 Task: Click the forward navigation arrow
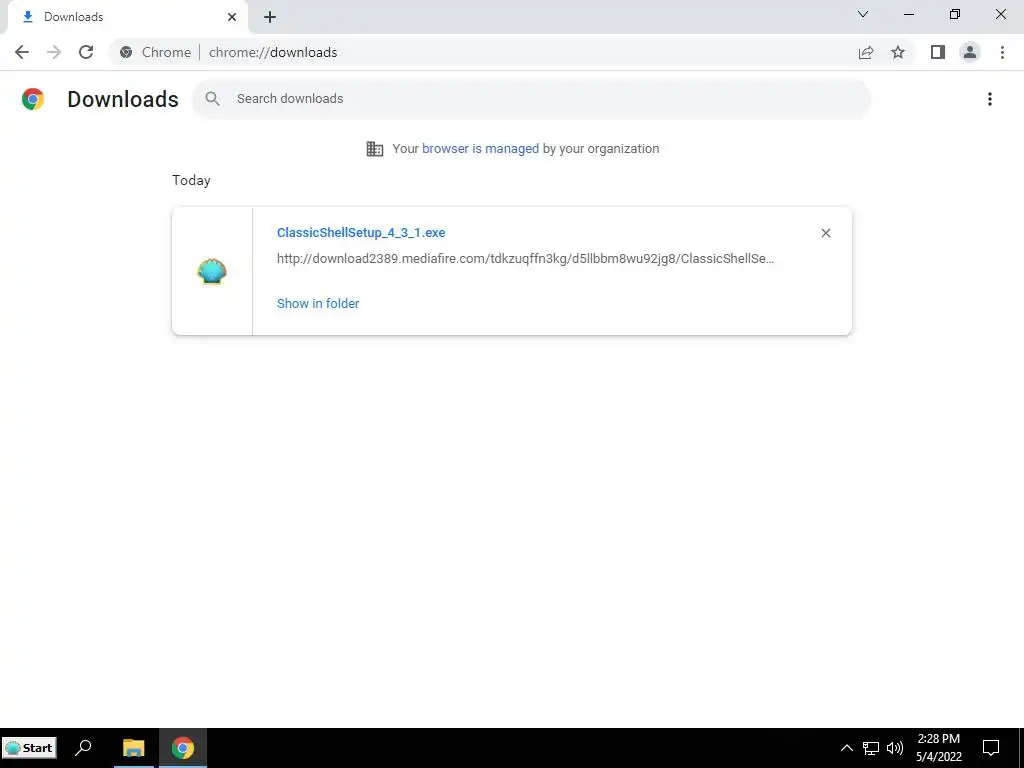[54, 52]
